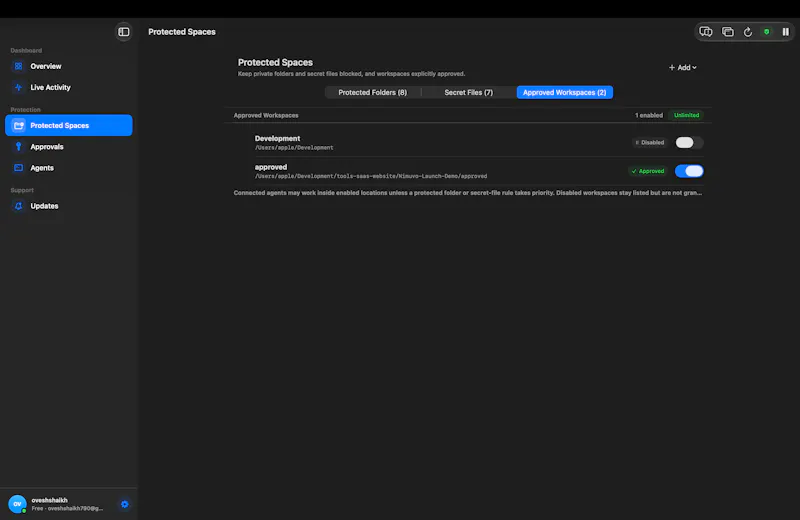800x520 pixels.
Task: Click the Live Activity pulse icon
Action: point(18,87)
